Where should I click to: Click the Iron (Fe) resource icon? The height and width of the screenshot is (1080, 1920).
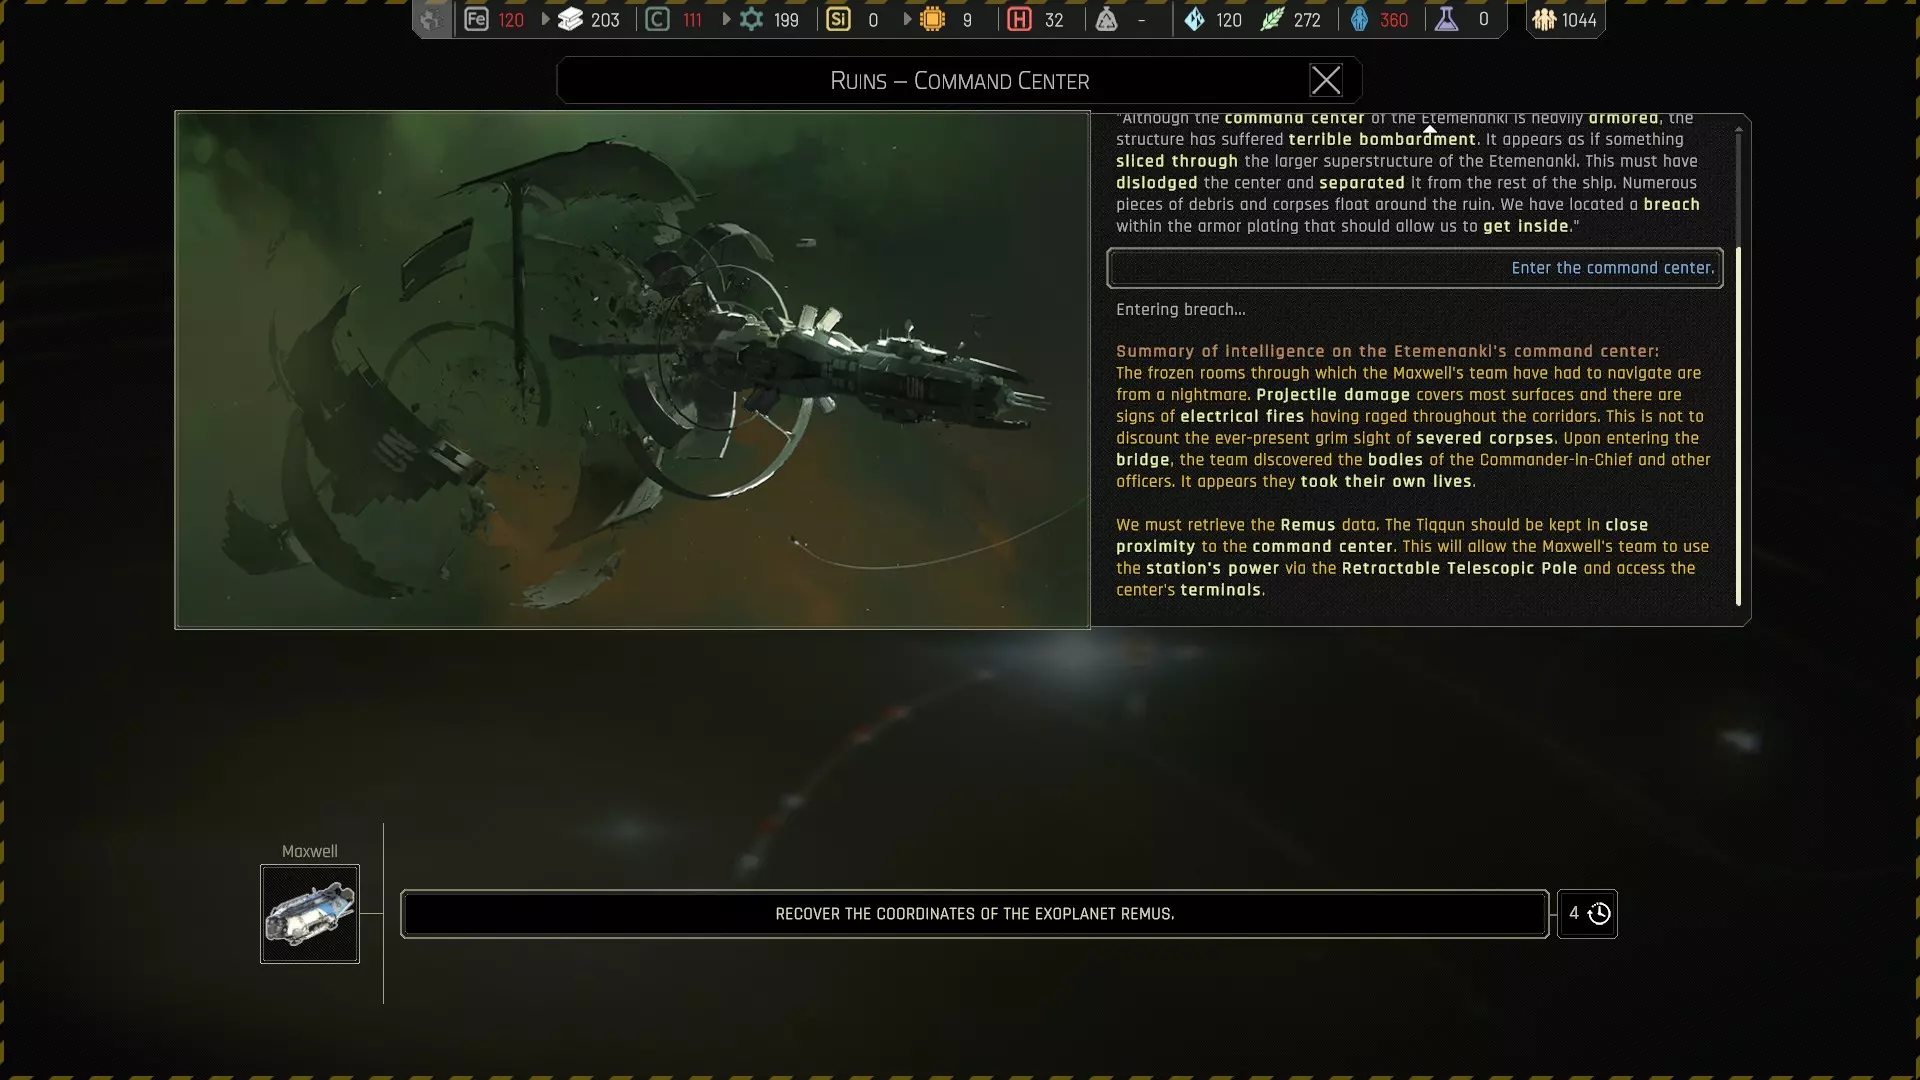[x=476, y=19]
